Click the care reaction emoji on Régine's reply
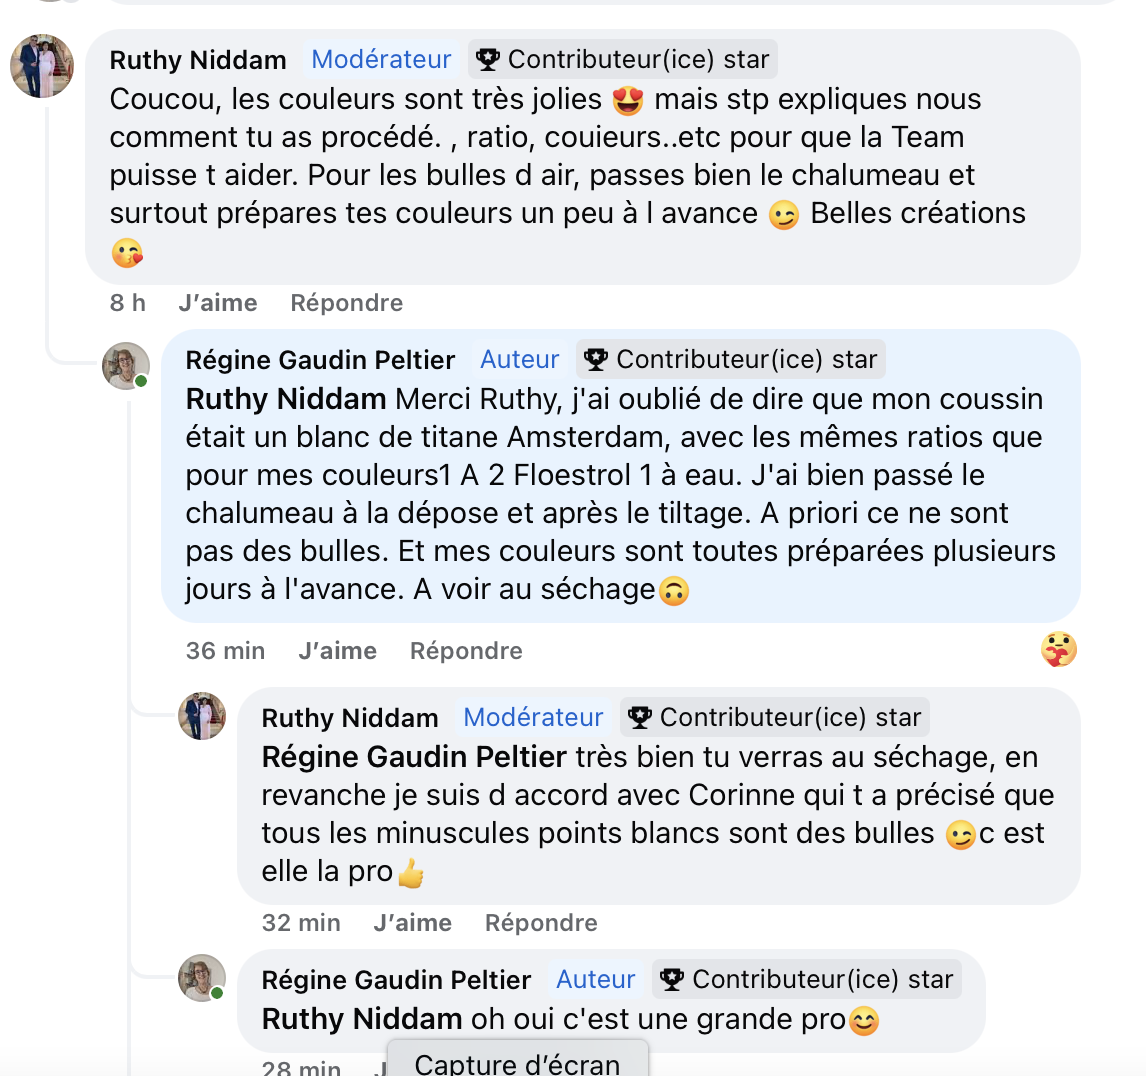 1059,650
